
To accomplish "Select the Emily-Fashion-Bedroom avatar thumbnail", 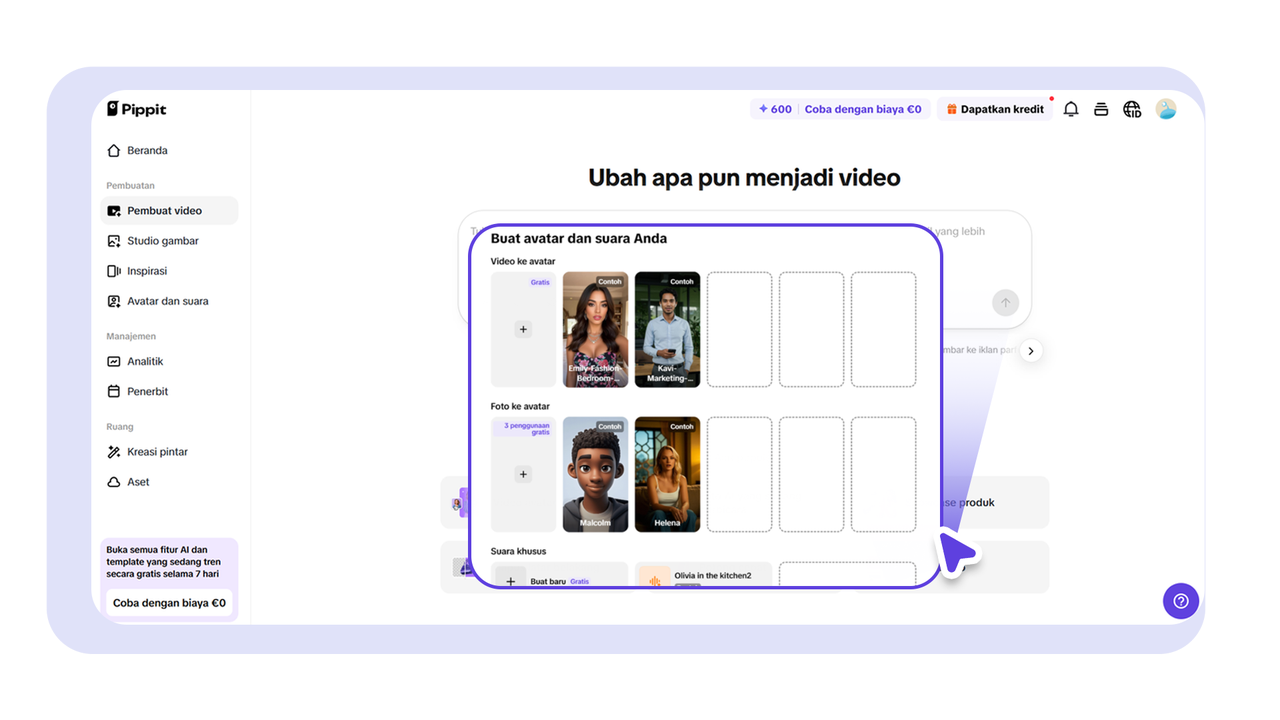I will click(595, 330).
